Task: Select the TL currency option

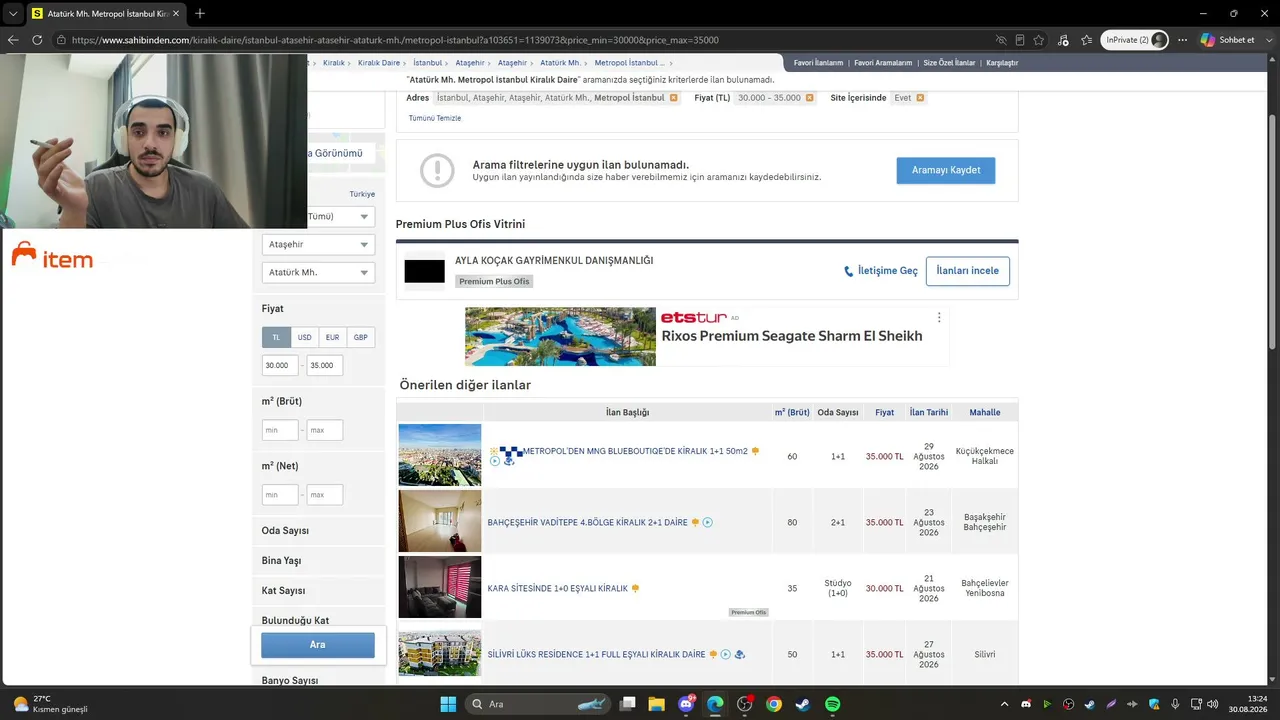Action: point(276,337)
